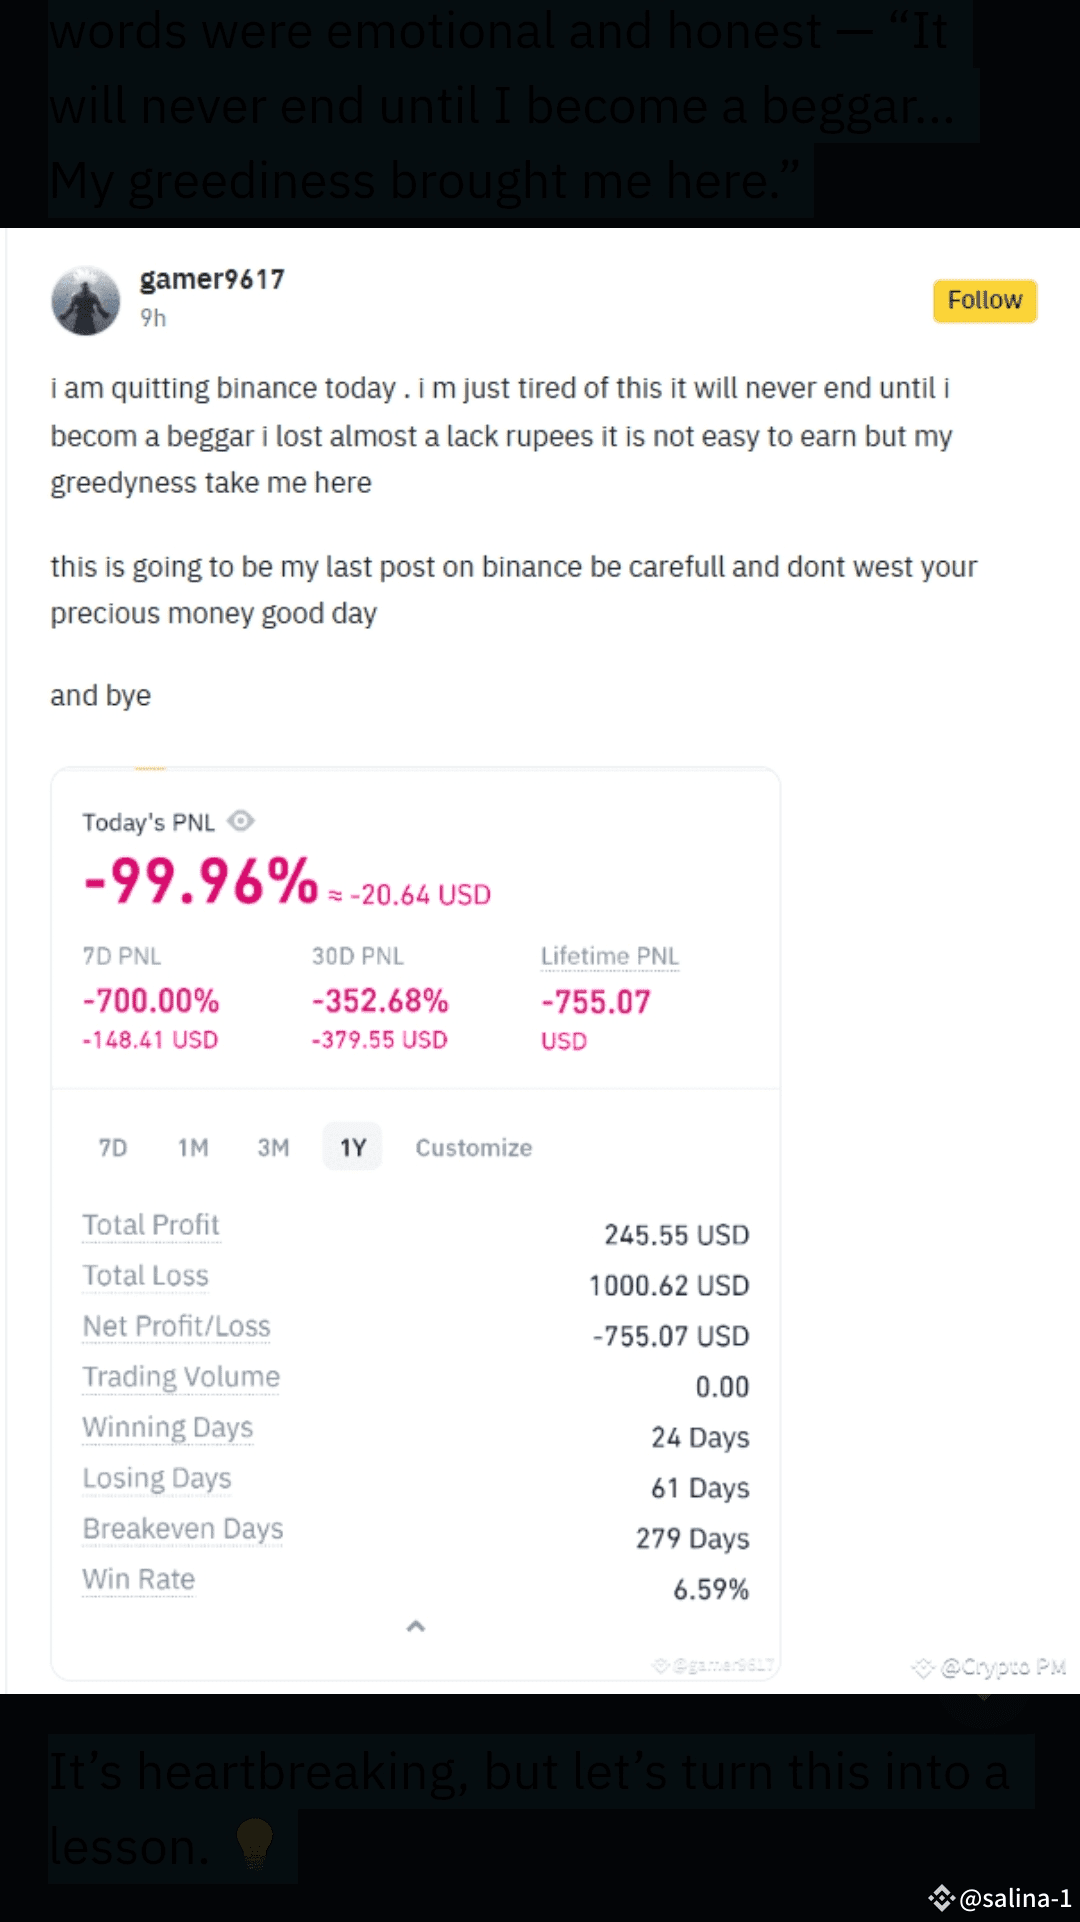Choose the 3M period tab
Screen dimensions: 1080x1922
[273, 1147]
